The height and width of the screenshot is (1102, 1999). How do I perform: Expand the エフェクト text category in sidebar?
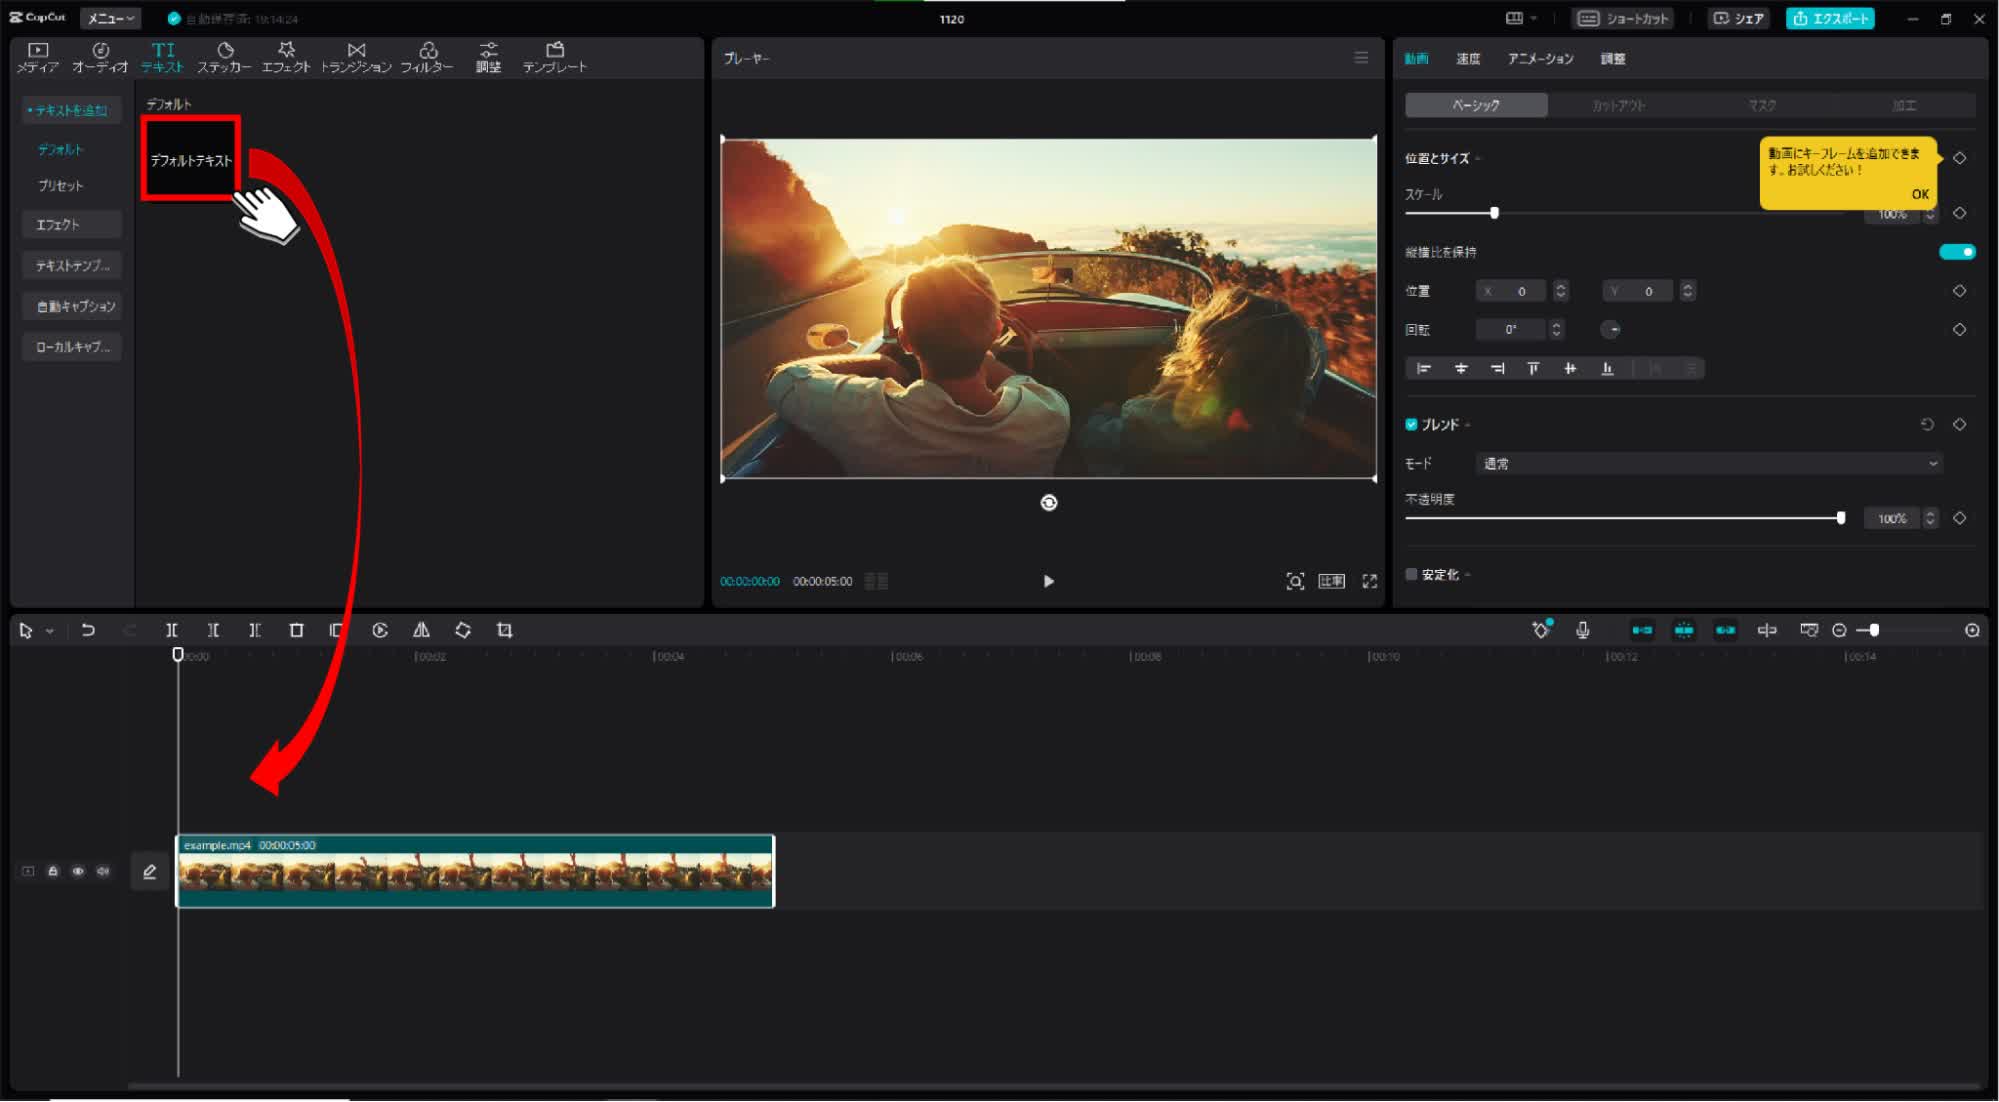[x=71, y=225]
